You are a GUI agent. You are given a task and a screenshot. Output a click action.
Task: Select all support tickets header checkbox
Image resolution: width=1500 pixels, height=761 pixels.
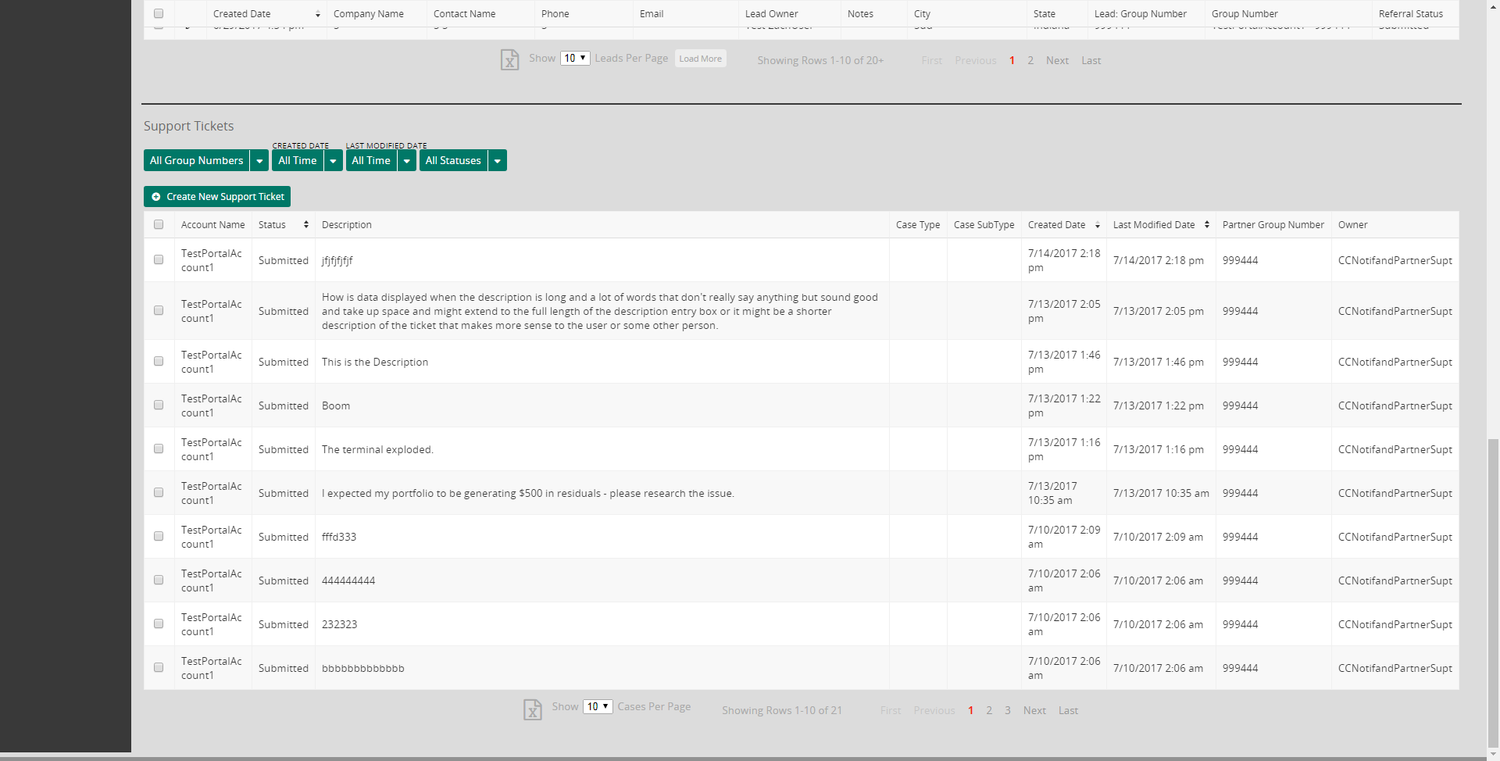click(158, 225)
